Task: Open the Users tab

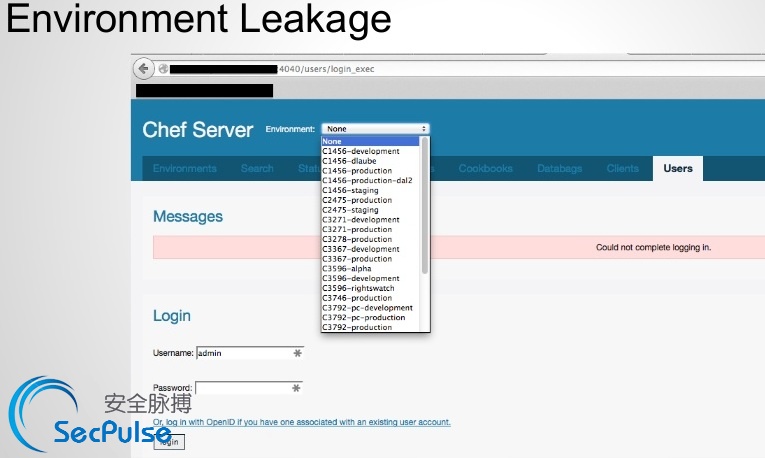Action: 678,168
